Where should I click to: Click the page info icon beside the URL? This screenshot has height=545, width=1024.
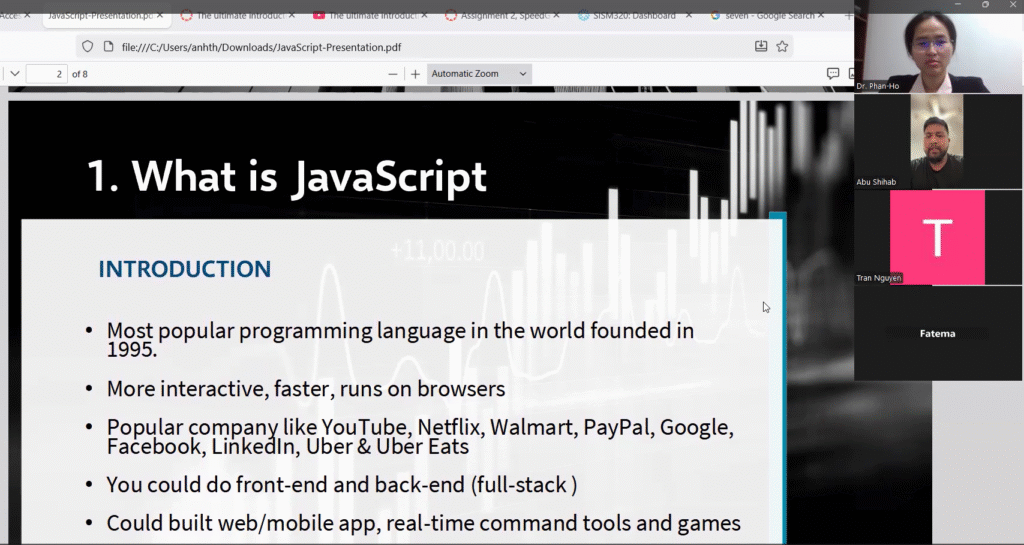[x=108, y=46]
